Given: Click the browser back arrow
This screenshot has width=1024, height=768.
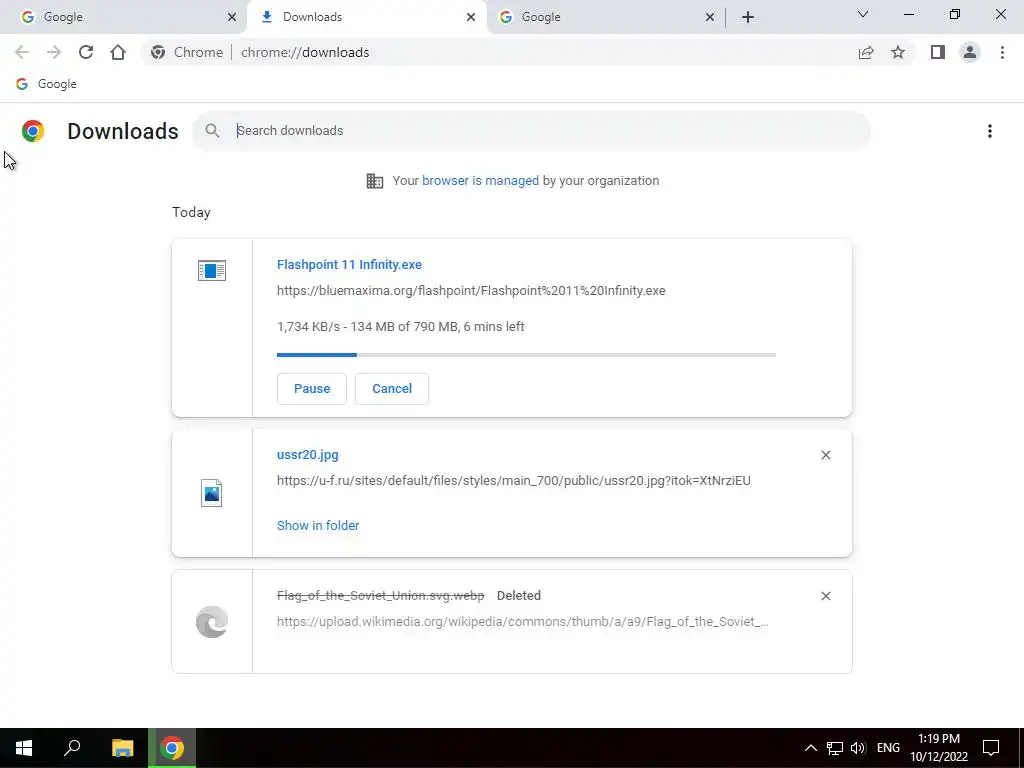Looking at the screenshot, I should [22, 52].
